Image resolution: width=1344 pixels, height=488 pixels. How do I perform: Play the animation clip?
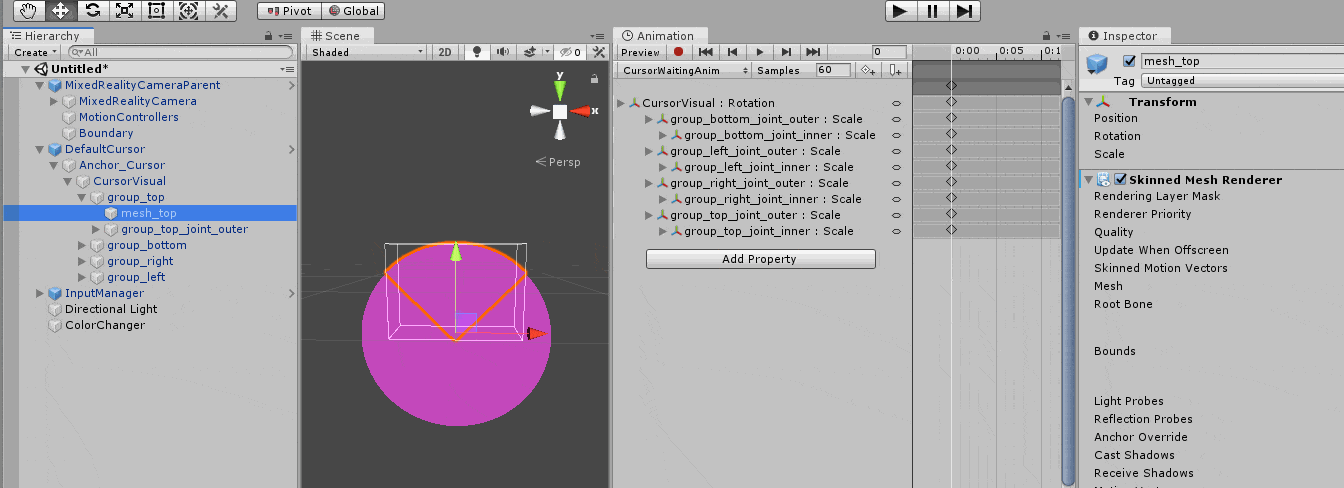pos(760,52)
